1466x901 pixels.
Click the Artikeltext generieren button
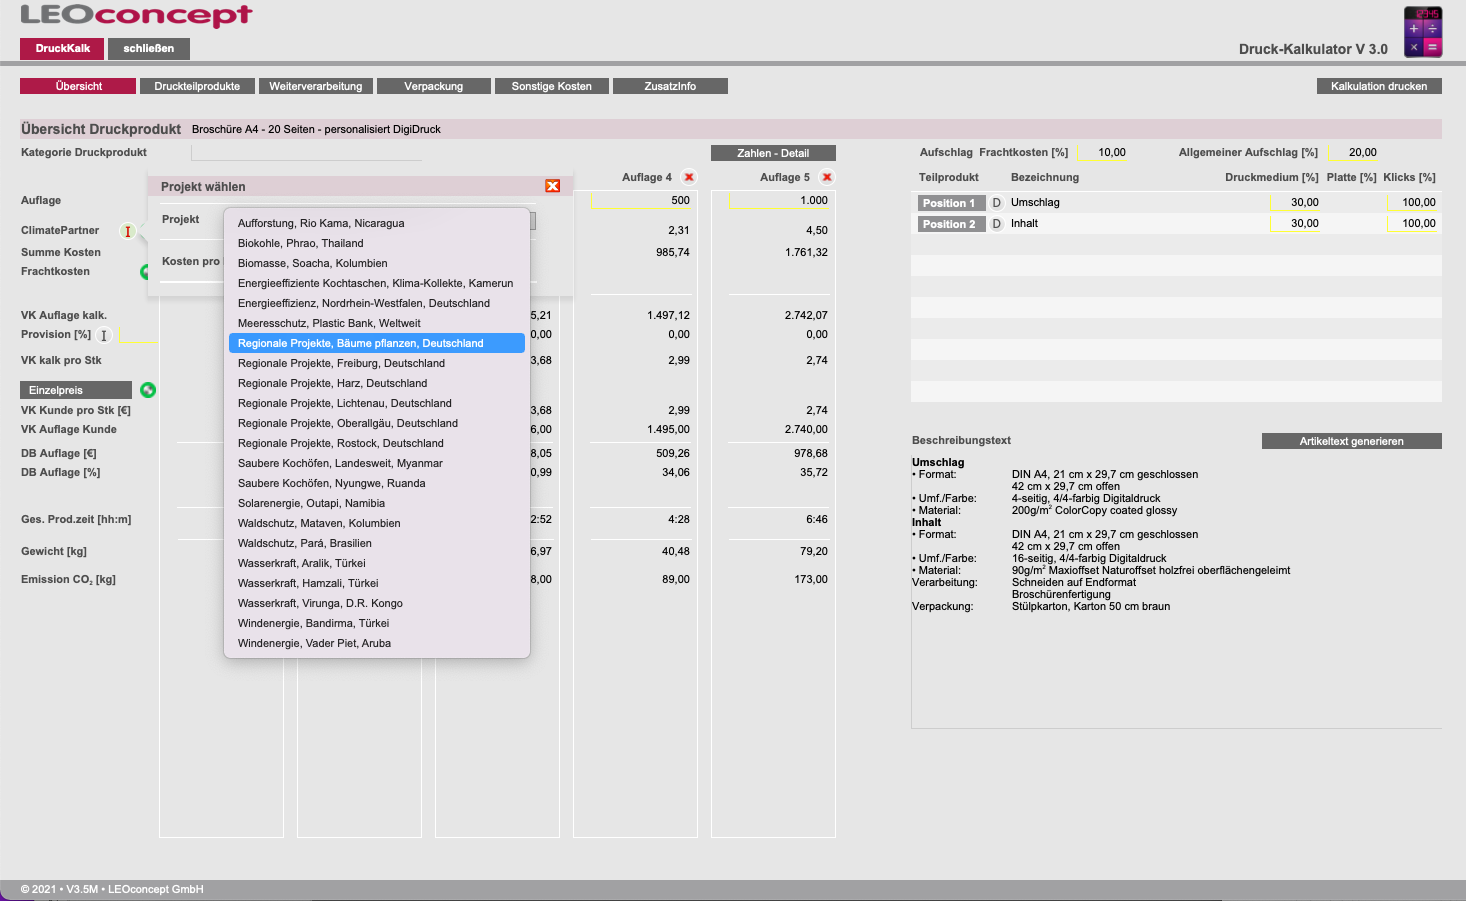click(x=1351, y=441)
